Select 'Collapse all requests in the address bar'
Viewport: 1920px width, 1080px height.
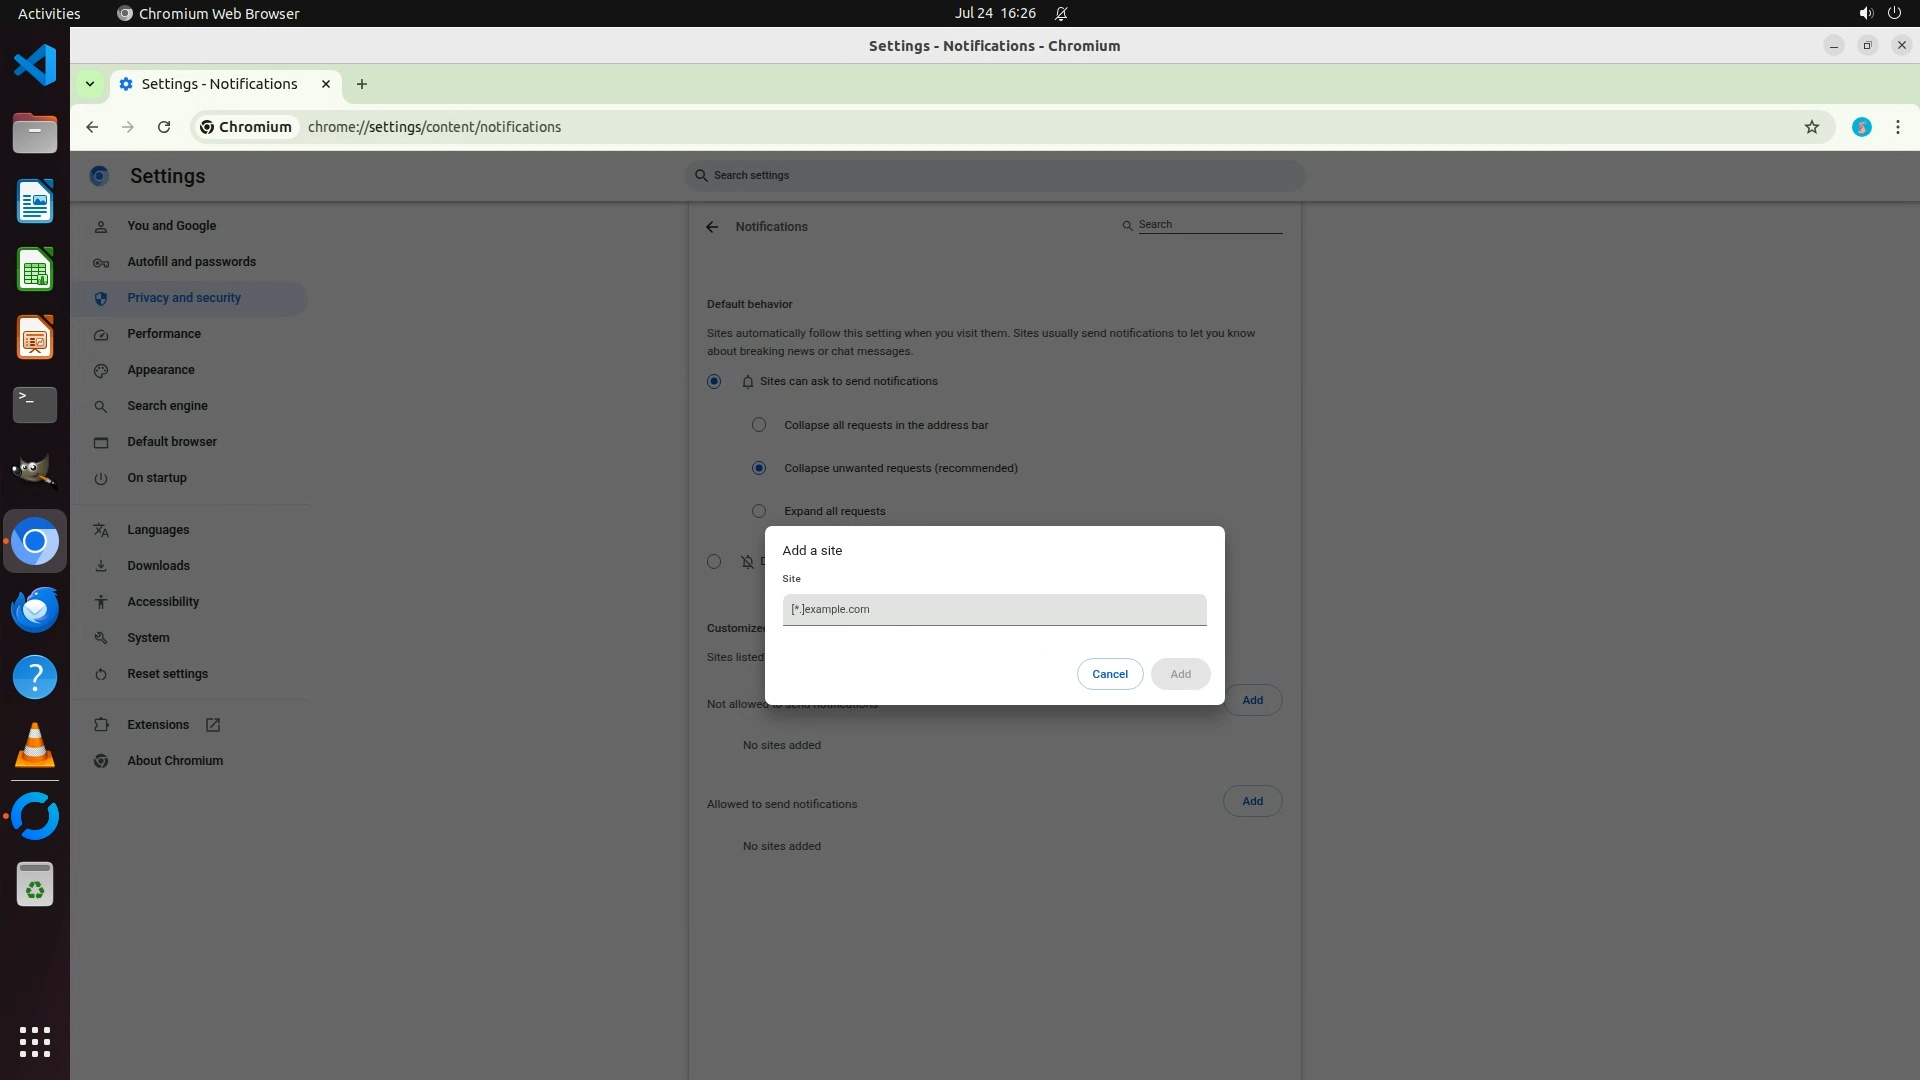pos(759,425)
